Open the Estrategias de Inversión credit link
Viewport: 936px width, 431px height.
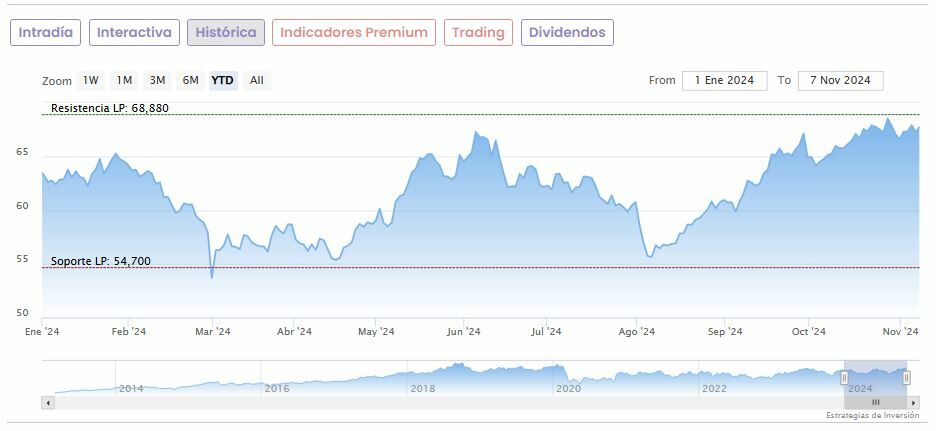click(872, 415)
